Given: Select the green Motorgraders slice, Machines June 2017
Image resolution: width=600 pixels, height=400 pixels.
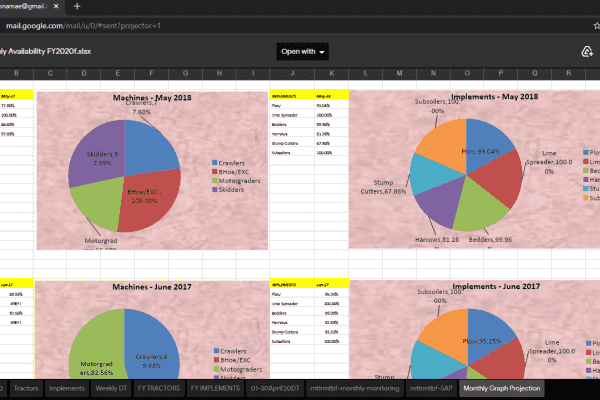Looking at the screenshot, I should 98,344.
